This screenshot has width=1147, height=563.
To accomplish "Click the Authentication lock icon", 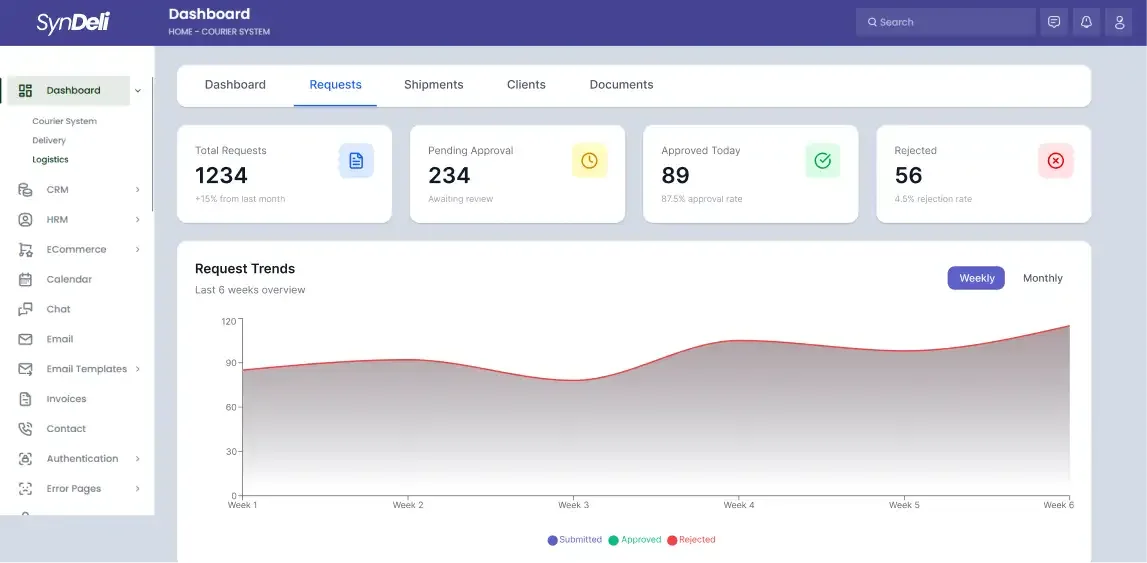I will (x=26, y=459).
